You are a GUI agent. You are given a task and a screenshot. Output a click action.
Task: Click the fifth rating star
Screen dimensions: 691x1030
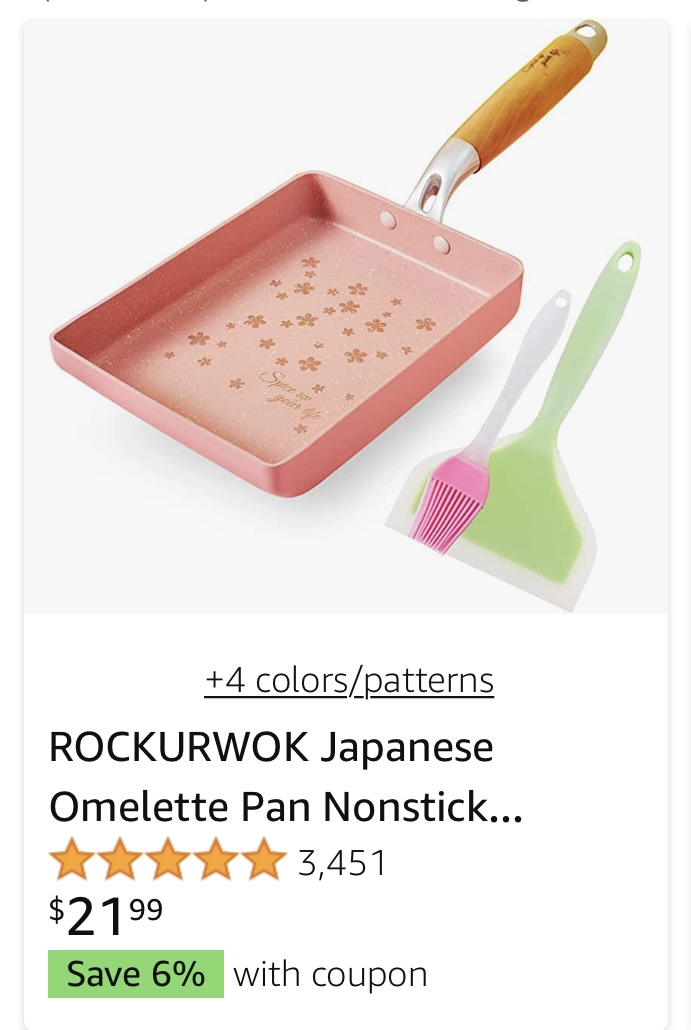263,859
